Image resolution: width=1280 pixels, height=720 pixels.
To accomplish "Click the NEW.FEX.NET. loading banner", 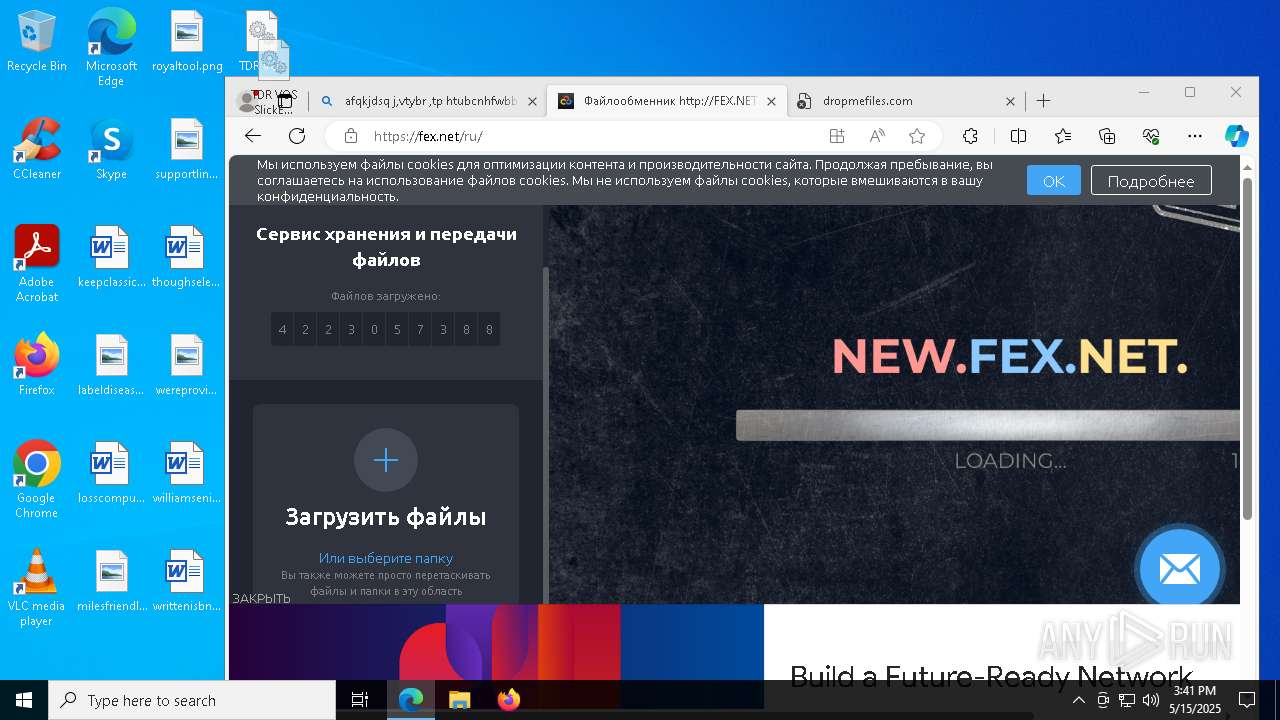I will [x=1010, y=356].
